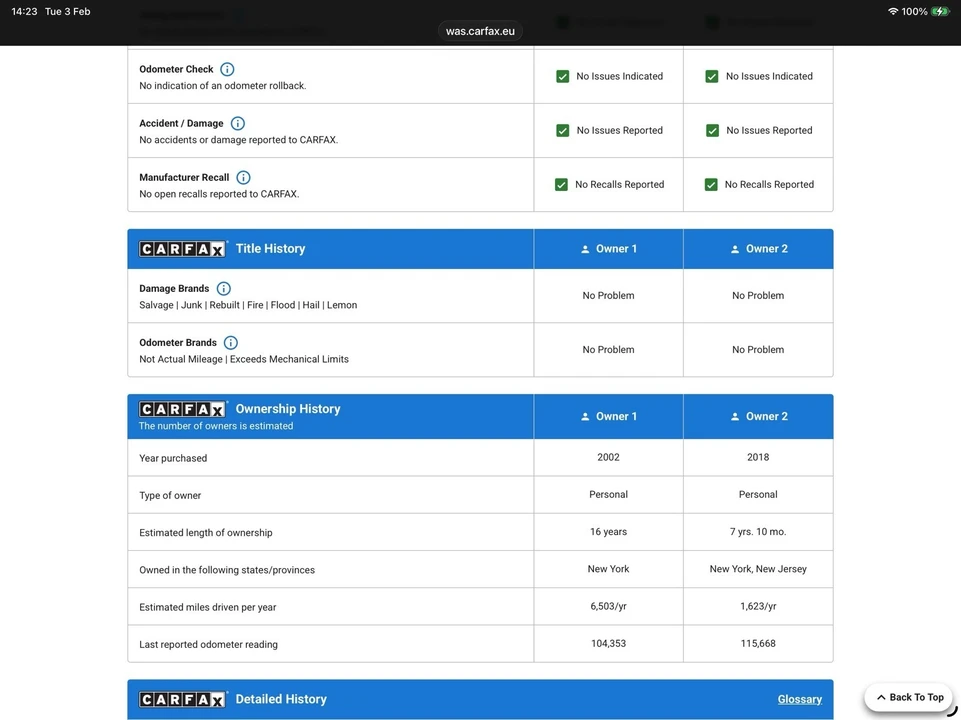Open the Glossary link
This screenshot has height=720, width=961.
click(x=800, y=699)
